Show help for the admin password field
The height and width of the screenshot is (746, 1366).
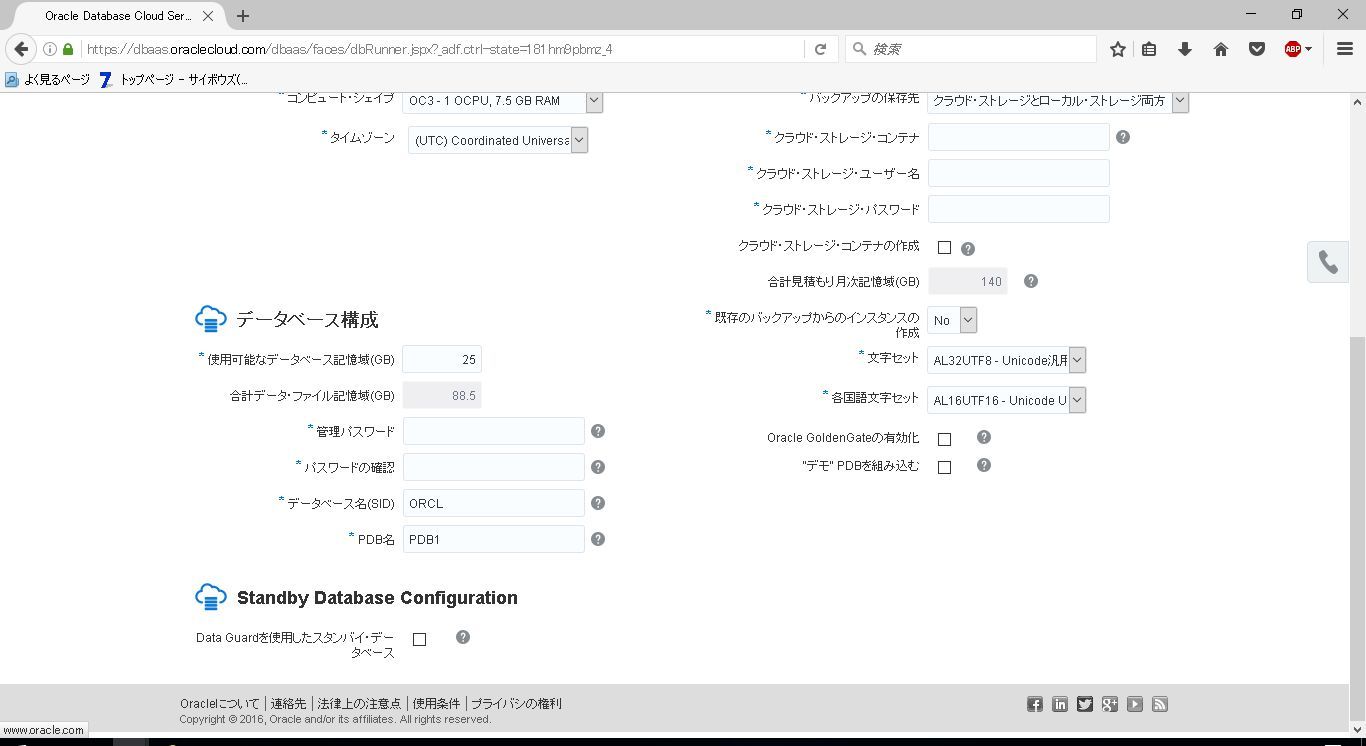(598, 431)
